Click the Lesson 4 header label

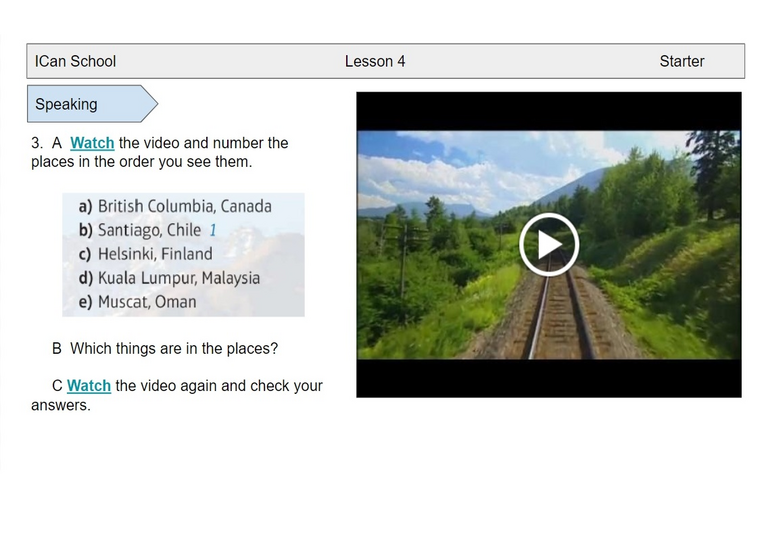tap(375, 61)
